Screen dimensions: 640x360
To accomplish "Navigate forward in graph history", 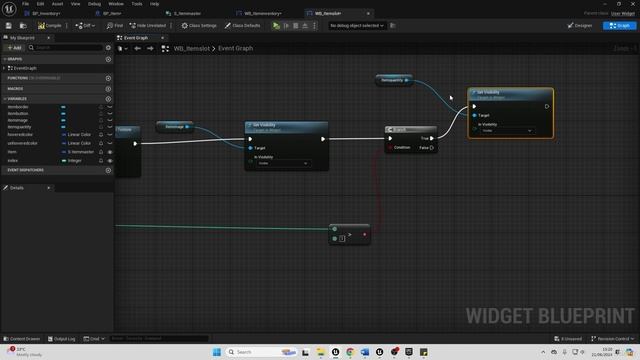I will (x=150, y=49).
